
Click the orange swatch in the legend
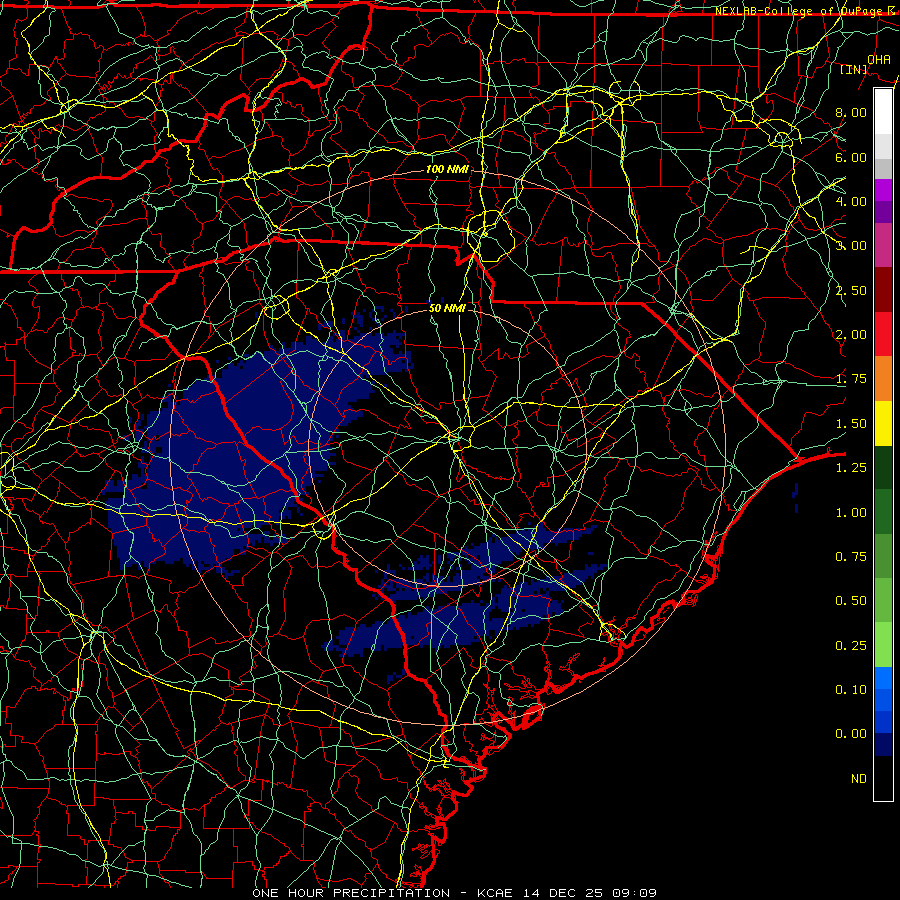click(883, 379)
